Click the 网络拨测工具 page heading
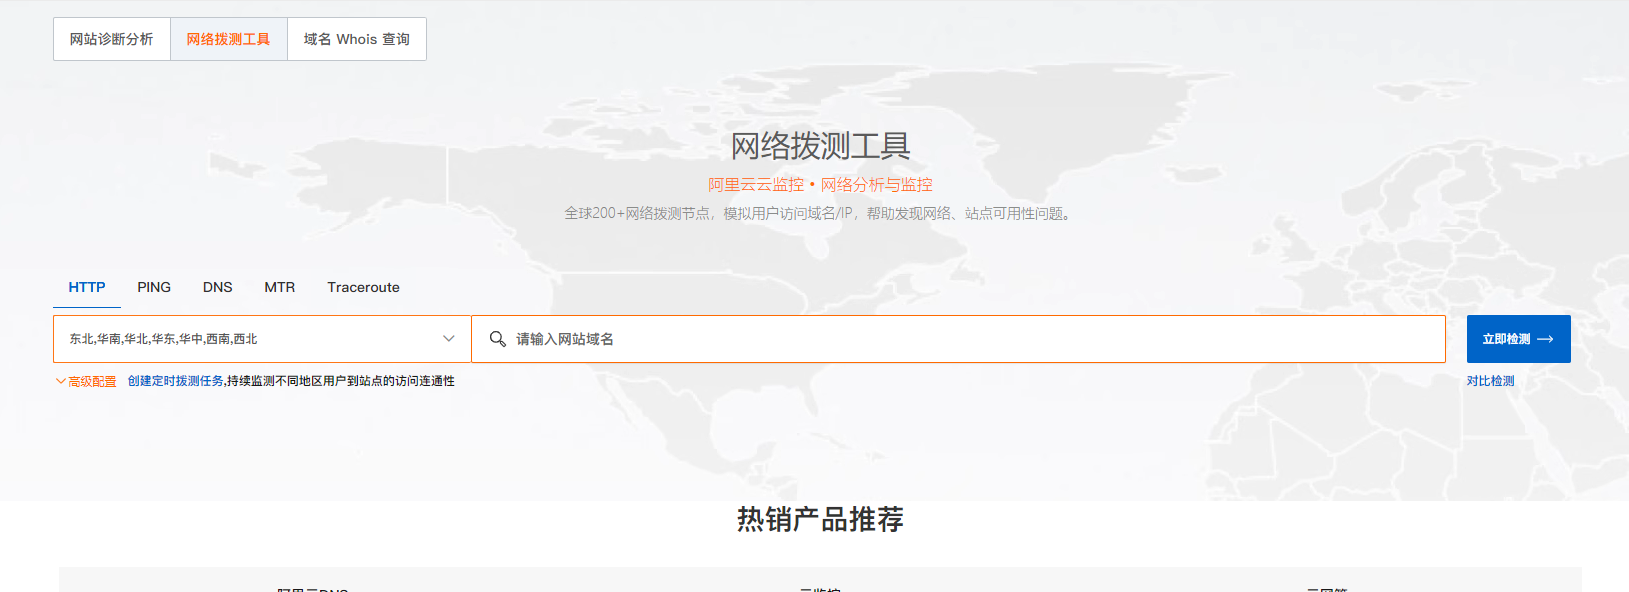Screen dimensions: 1629x592 [820, 146]
